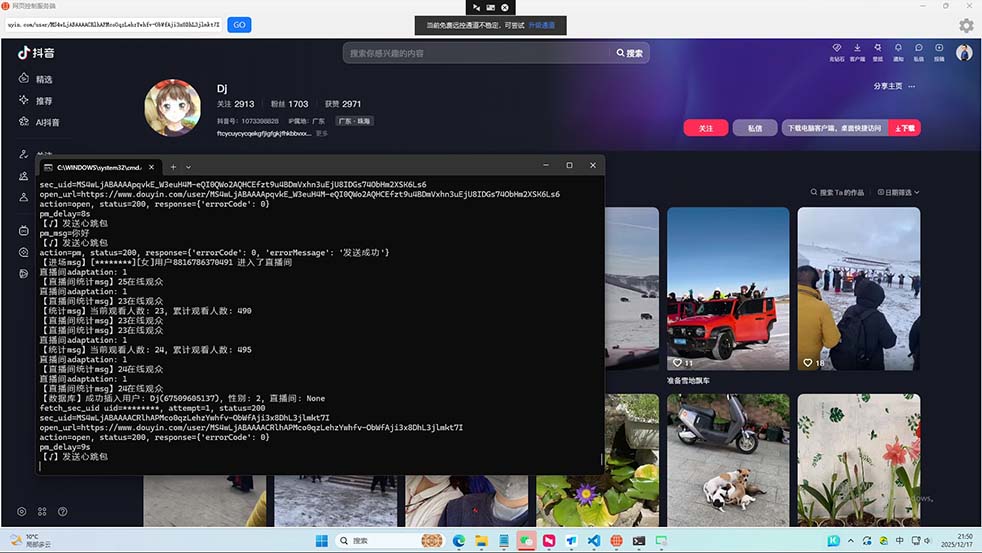
Task: Select the cmd.exe terminal tab
Action: coord(98,167)
